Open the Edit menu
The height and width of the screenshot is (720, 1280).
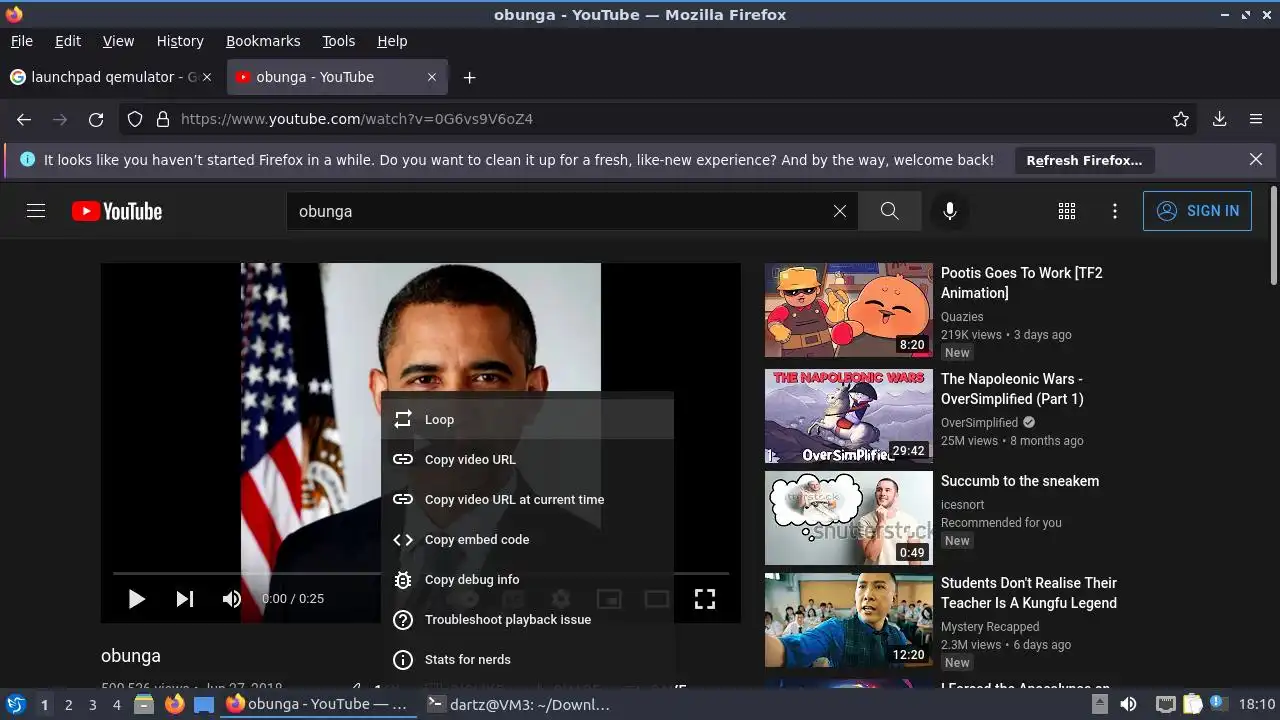coord(68,41)
